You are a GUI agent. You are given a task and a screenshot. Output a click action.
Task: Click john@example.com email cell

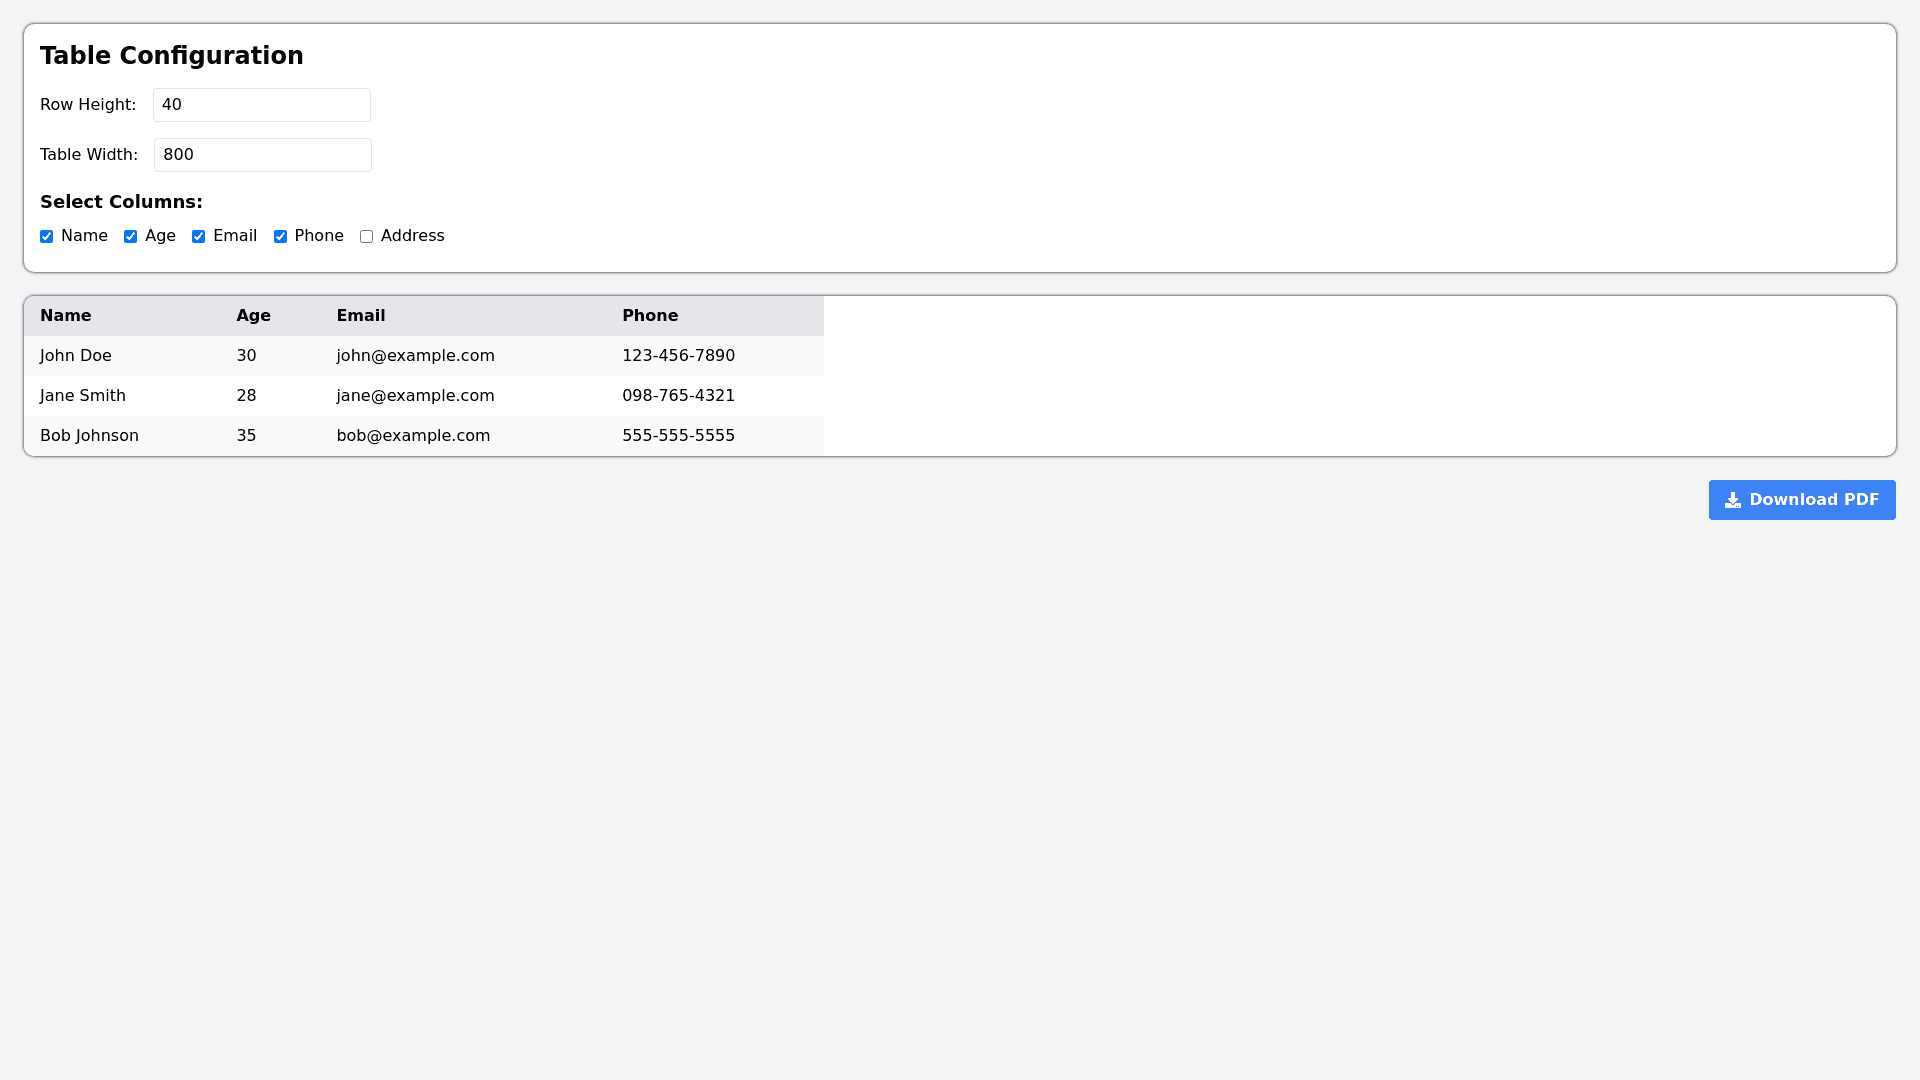click(x=416, y=356)
